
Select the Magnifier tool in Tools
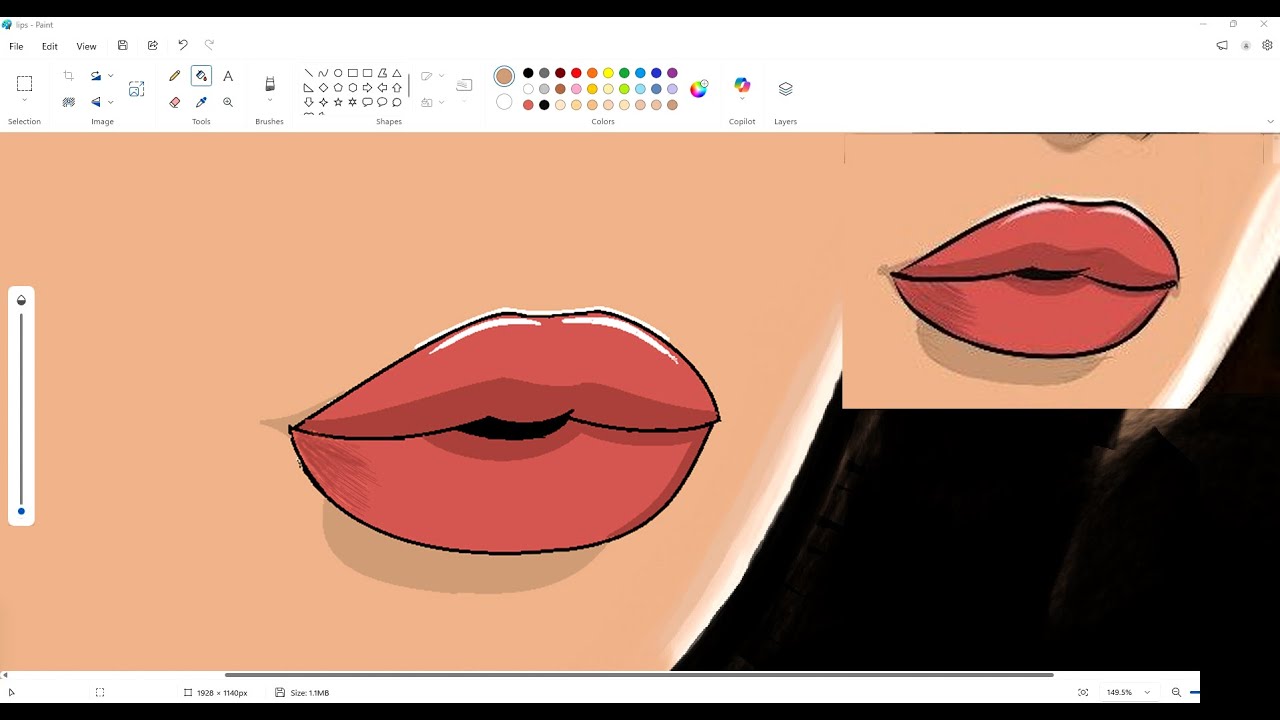coord(228,102)
